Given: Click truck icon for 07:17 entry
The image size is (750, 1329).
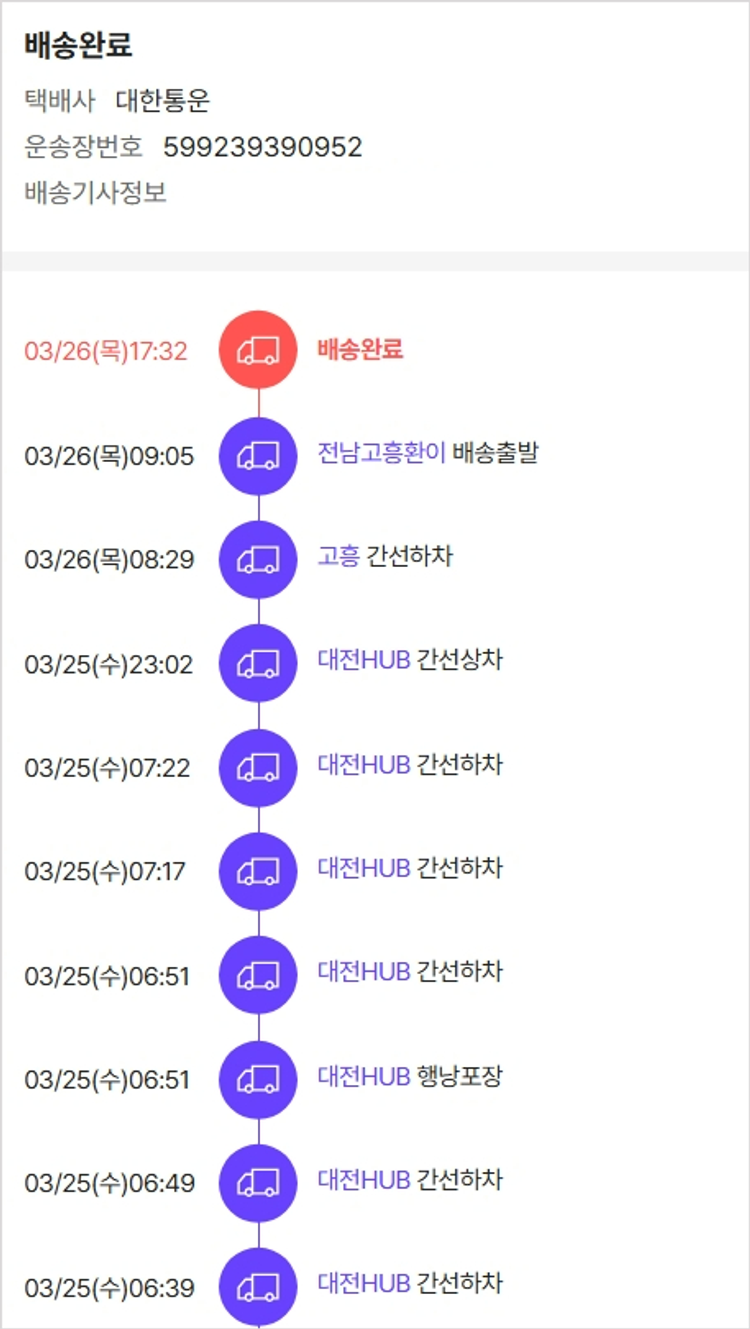Looking at the screenshot, I should click(x=258, y=871).
